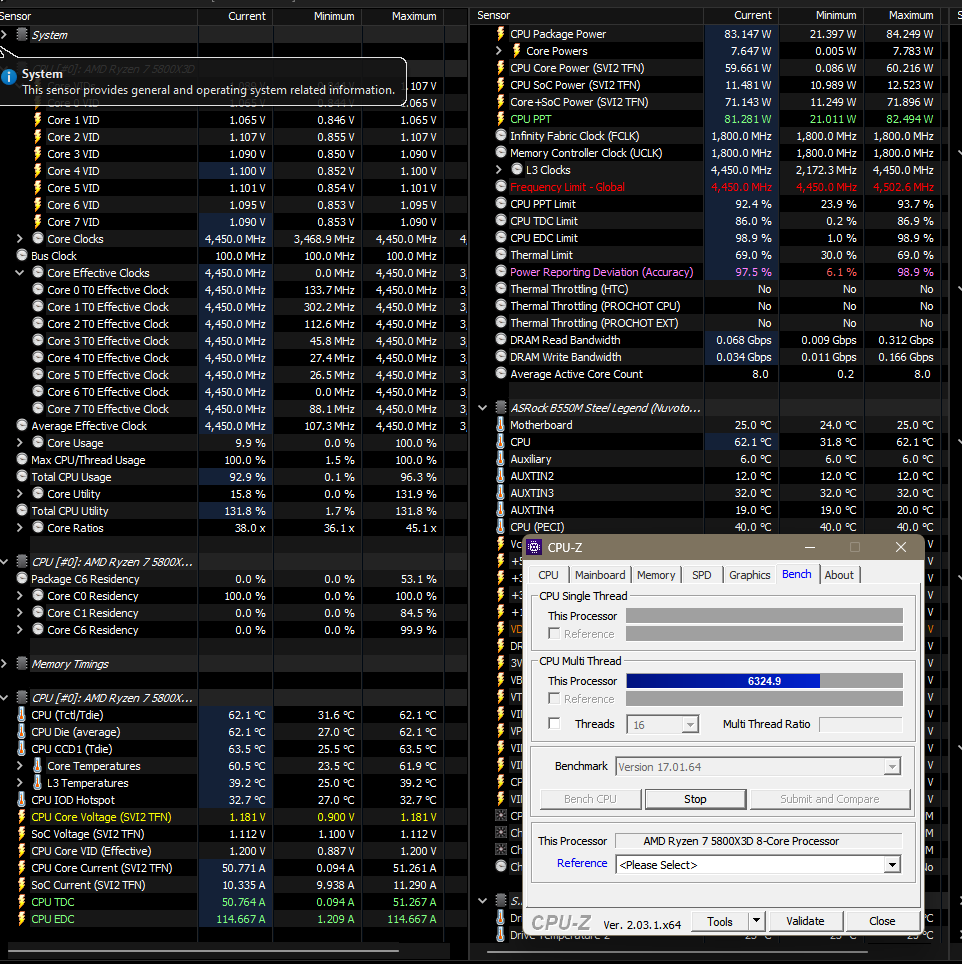Enable Reference checkbox under CPU Single Thread
Image resolution: width=962 pixels, height=964 pixels.
pyautogui.click(x=554, y=633)
